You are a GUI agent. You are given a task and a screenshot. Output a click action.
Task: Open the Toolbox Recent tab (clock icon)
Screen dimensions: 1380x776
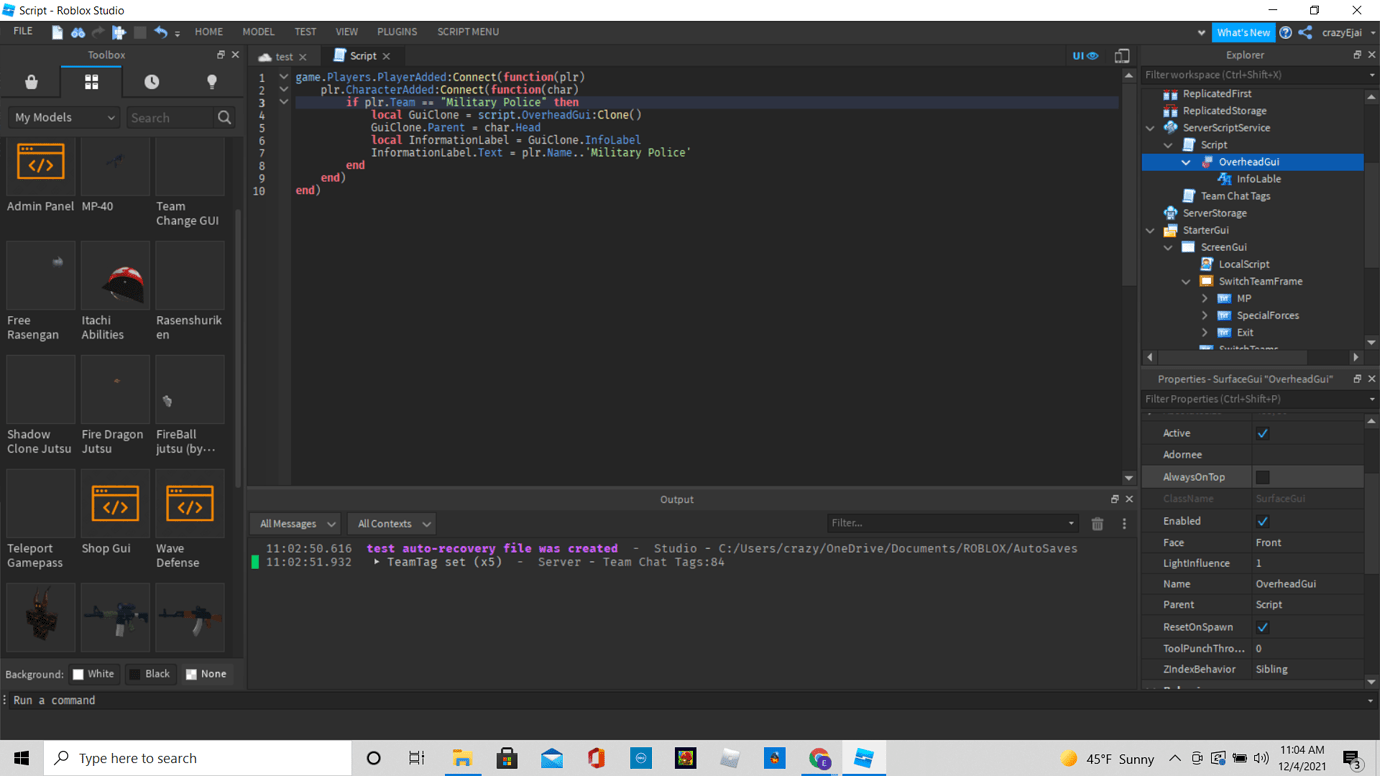(151, 82)
